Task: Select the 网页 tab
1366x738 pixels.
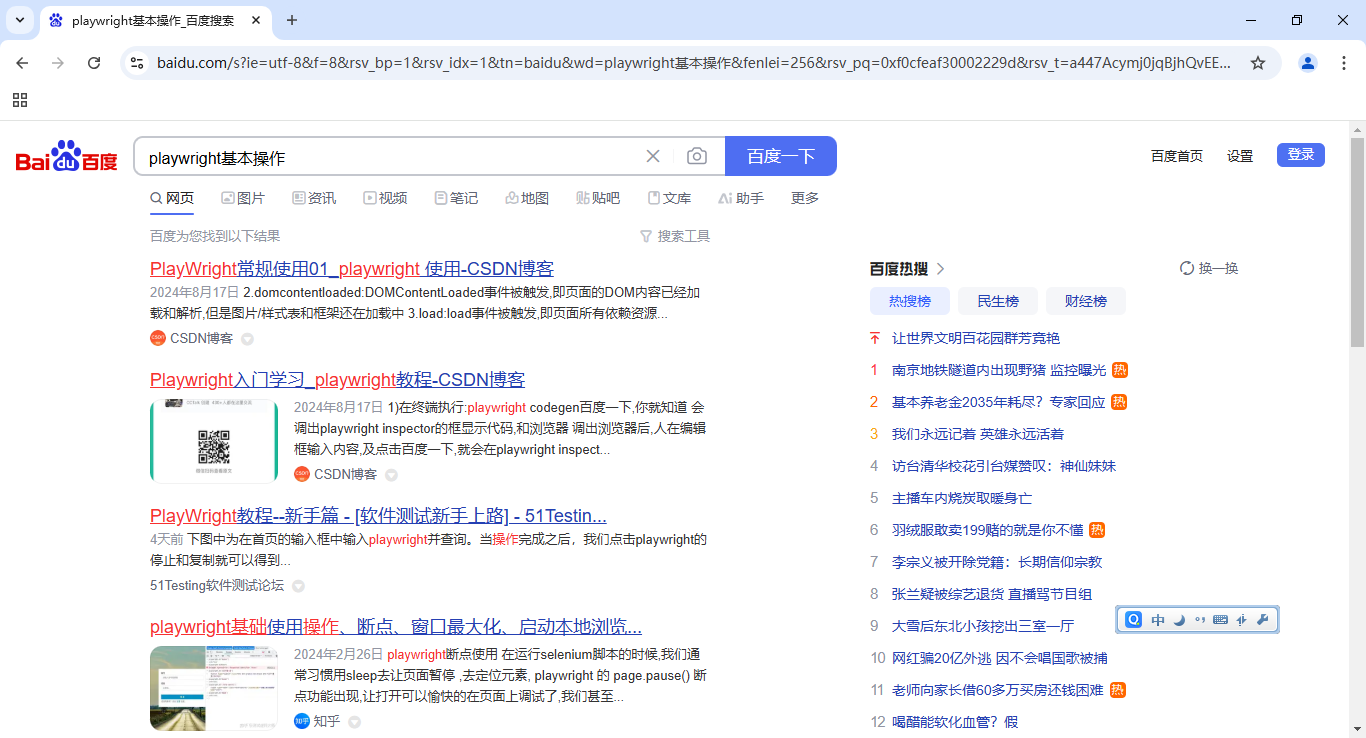Action: [172, 198]
